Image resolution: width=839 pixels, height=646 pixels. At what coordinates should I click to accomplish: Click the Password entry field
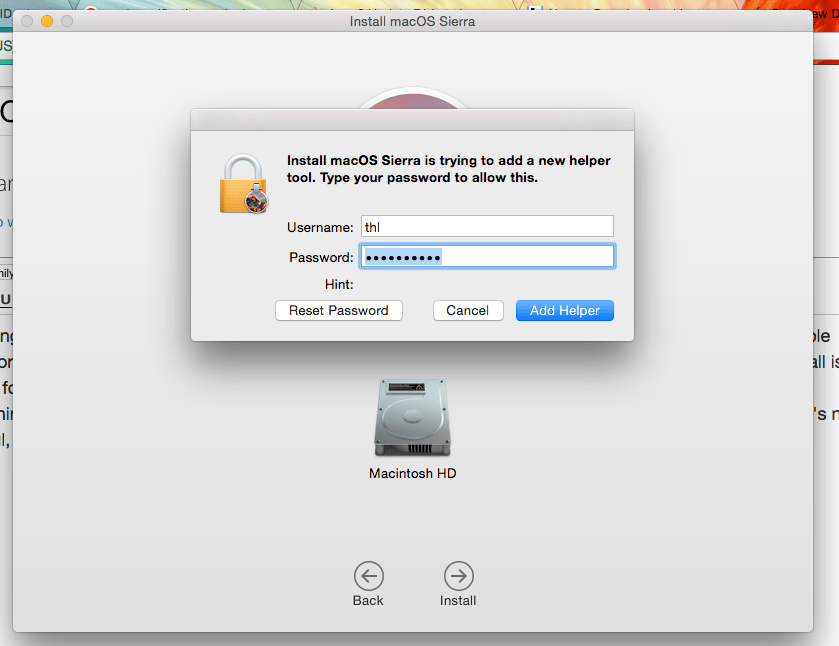click(487, 256)
